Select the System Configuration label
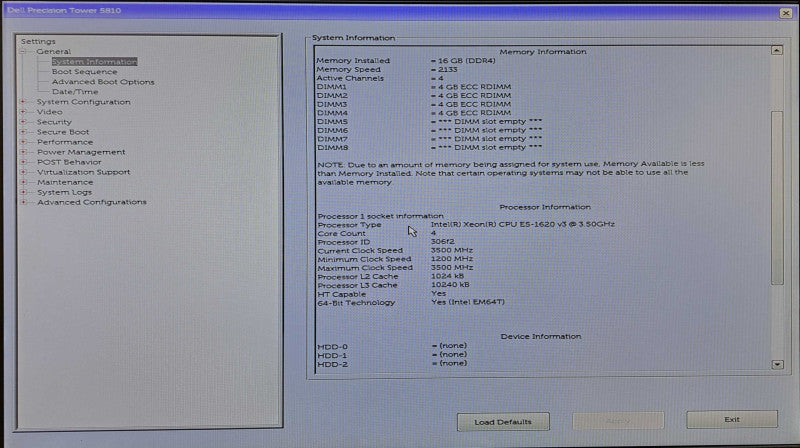Screen dimensions: 800x448 click(x=83, y=102)
